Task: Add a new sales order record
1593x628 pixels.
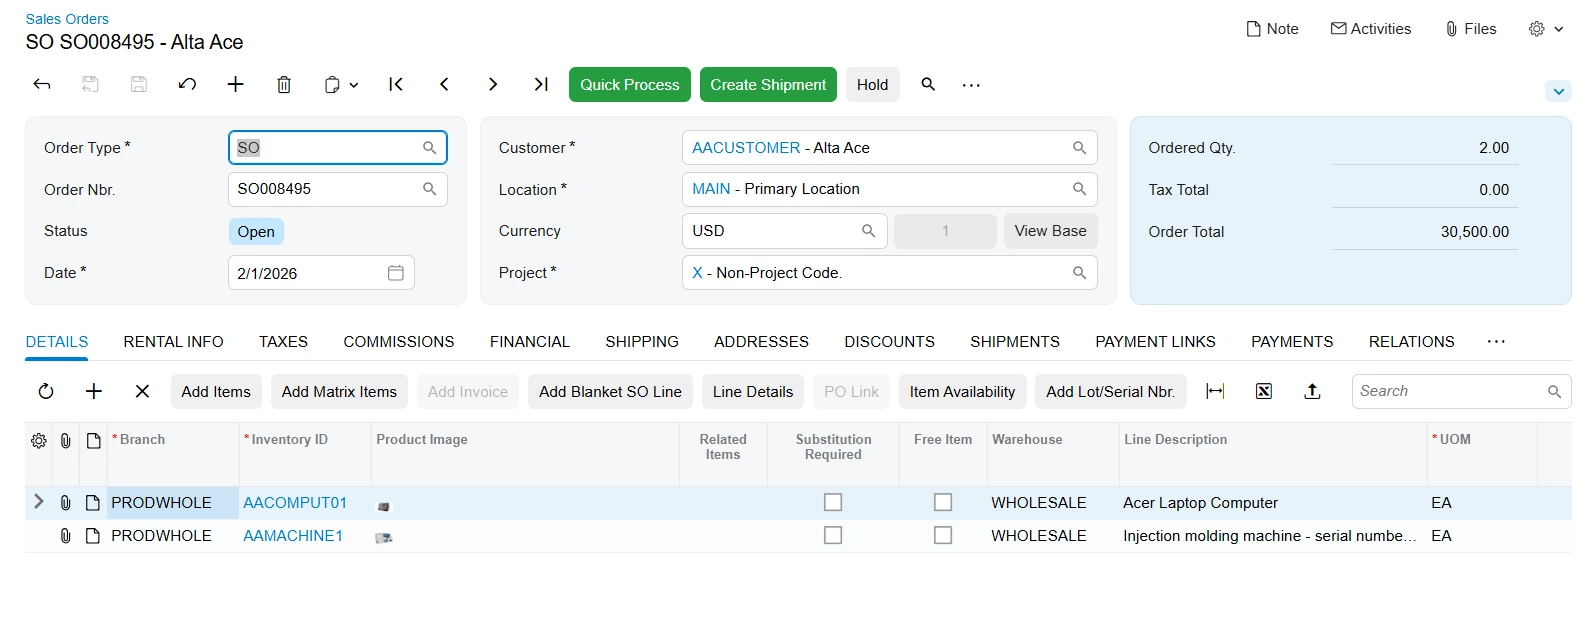Action: [235, 85]
